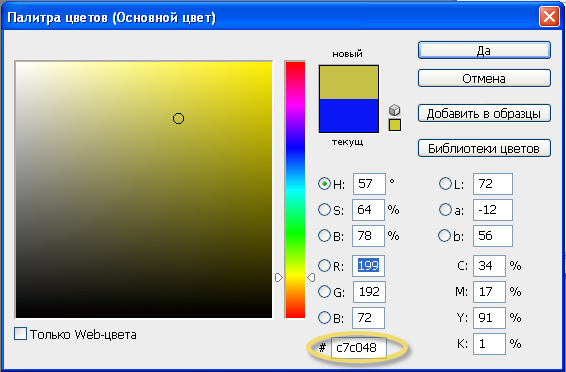Click the dialog title Палитра цветов (Основной цвет)
The image size is (566, 372).
coord(112,17)
